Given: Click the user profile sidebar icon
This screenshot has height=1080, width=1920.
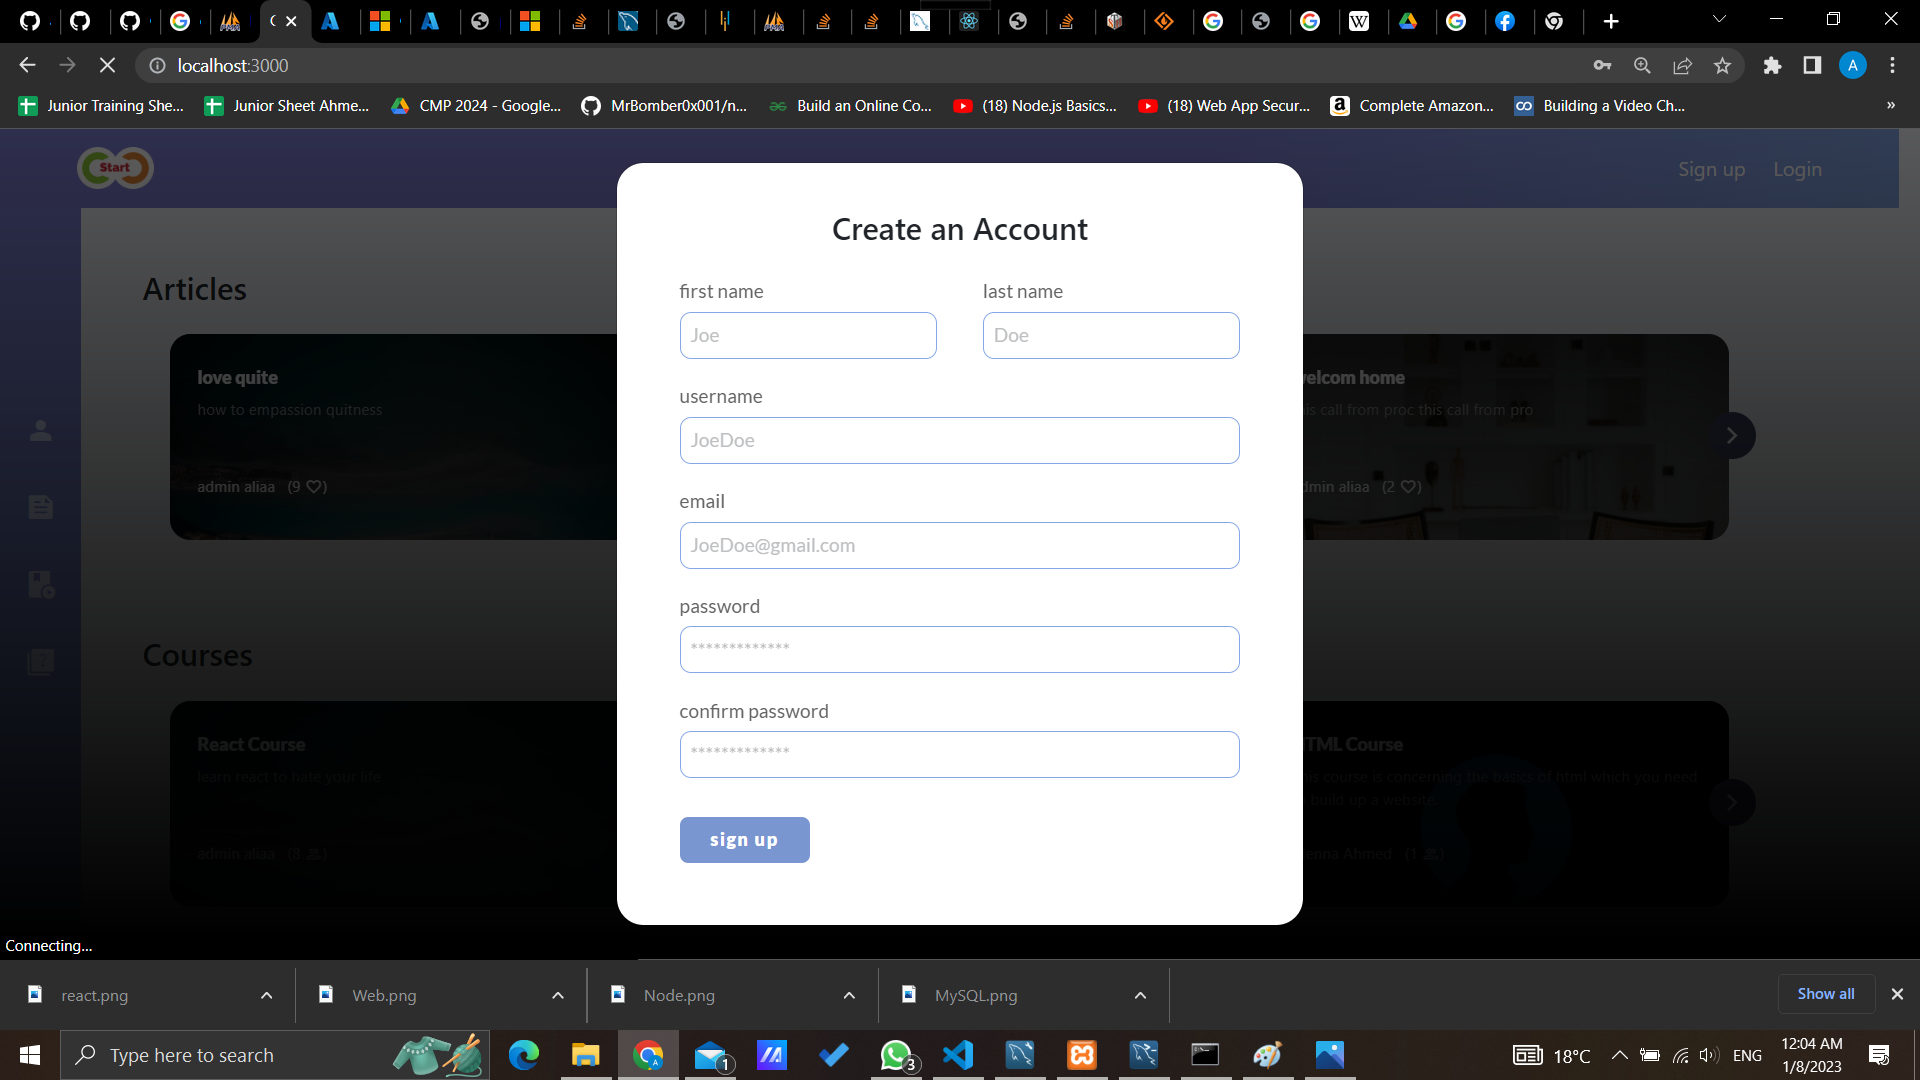Looking at the screenshot, I should [41, 431].
